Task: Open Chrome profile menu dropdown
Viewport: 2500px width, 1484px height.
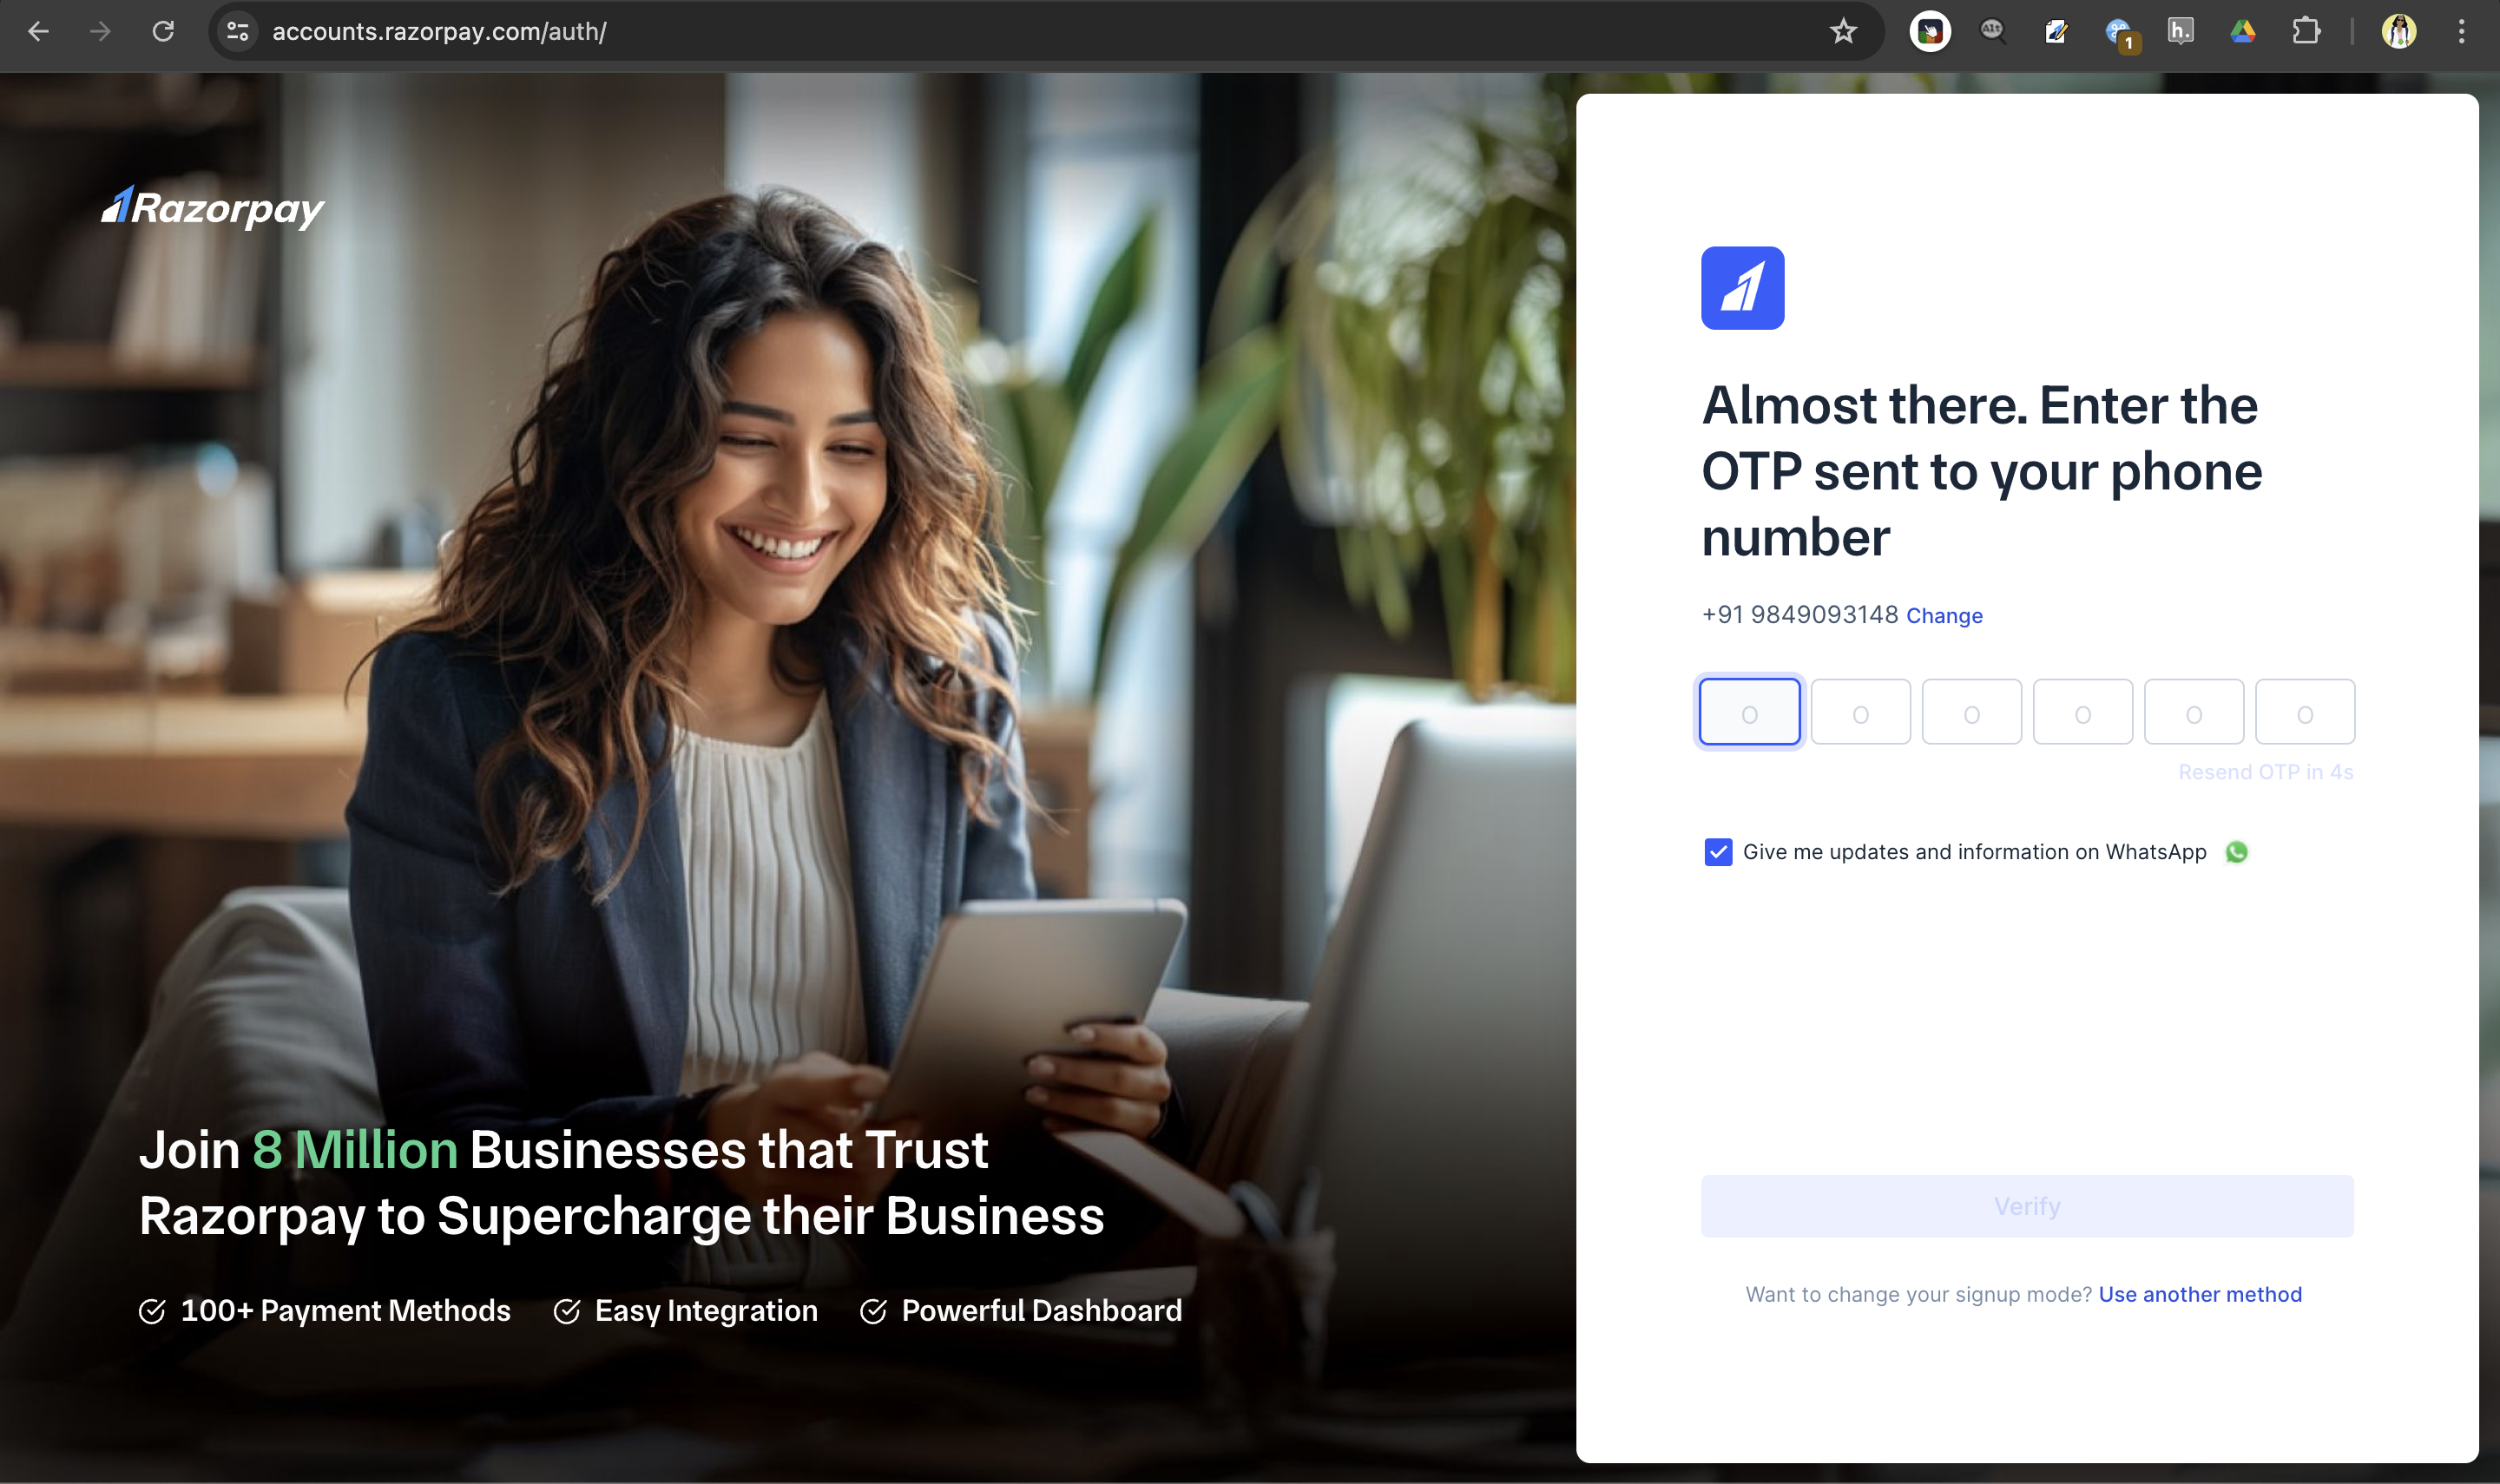Action: pyautogui.click(x=2399, y=30)
